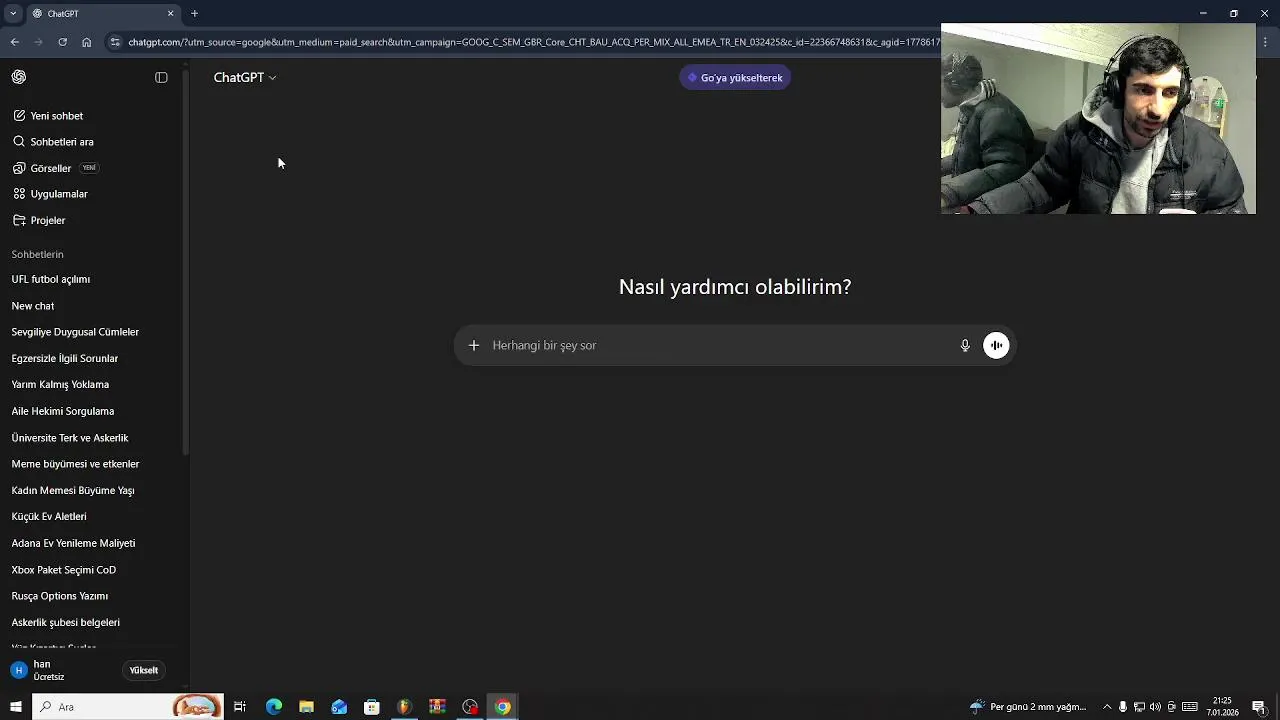Open Aile Hekimi Sorgulama chat
The width and height of the screenshot is (1280, 720).
pyautogui.click(x=63, y=411)
